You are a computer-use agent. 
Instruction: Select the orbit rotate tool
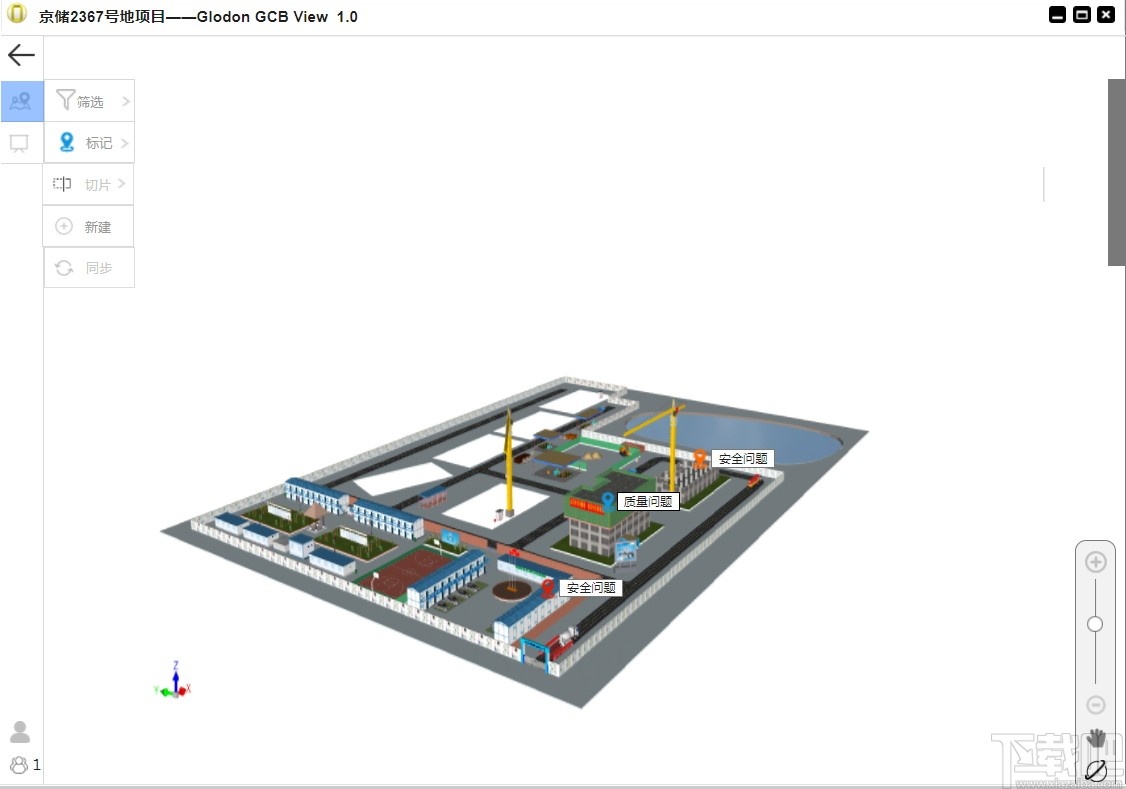pyautogui.click(x=1096, y=770)
